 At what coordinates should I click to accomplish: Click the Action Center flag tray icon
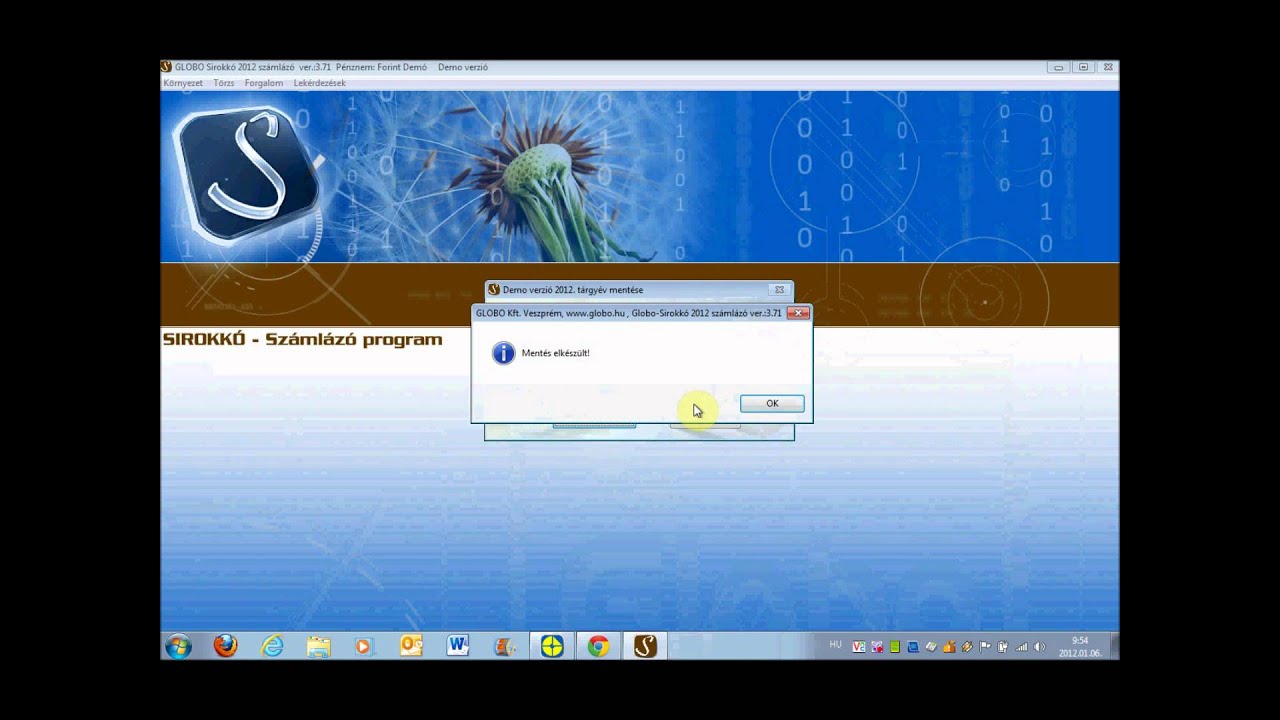tap(985, 647)
